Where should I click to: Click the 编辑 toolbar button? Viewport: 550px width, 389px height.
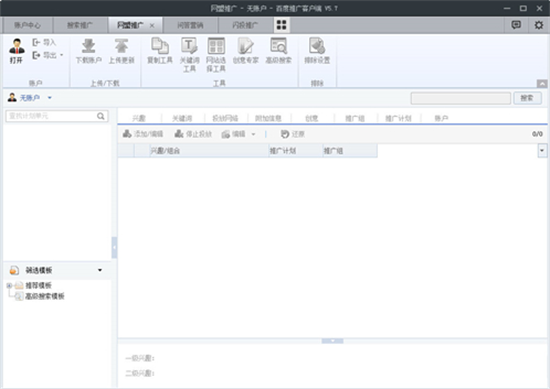pos(234,134)
